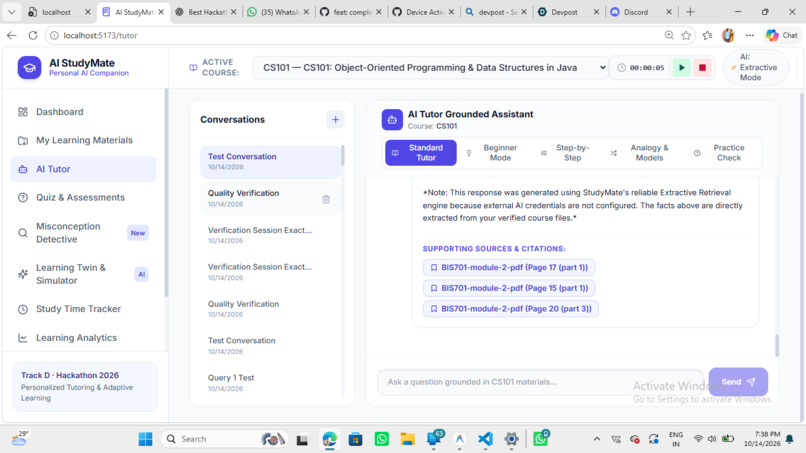
Task: Click the taskbar Search box
Action: point(224,439)
